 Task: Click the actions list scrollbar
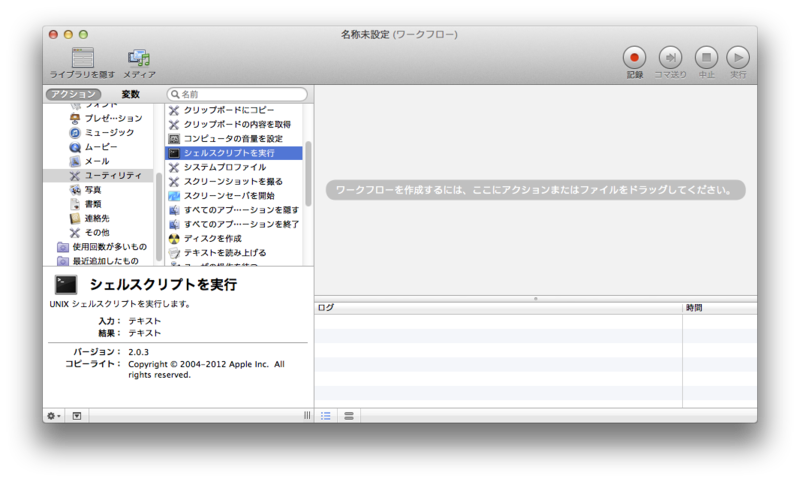pos(308,173)
